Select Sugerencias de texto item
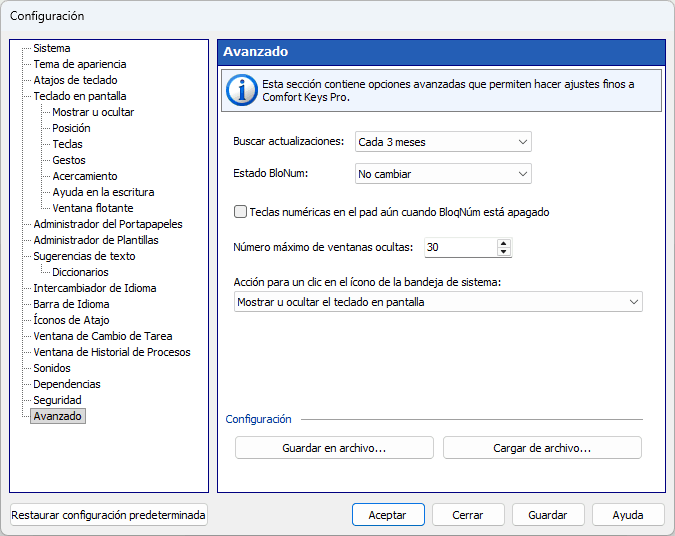This screenshot has width=675, height=536. pos(84,256)
